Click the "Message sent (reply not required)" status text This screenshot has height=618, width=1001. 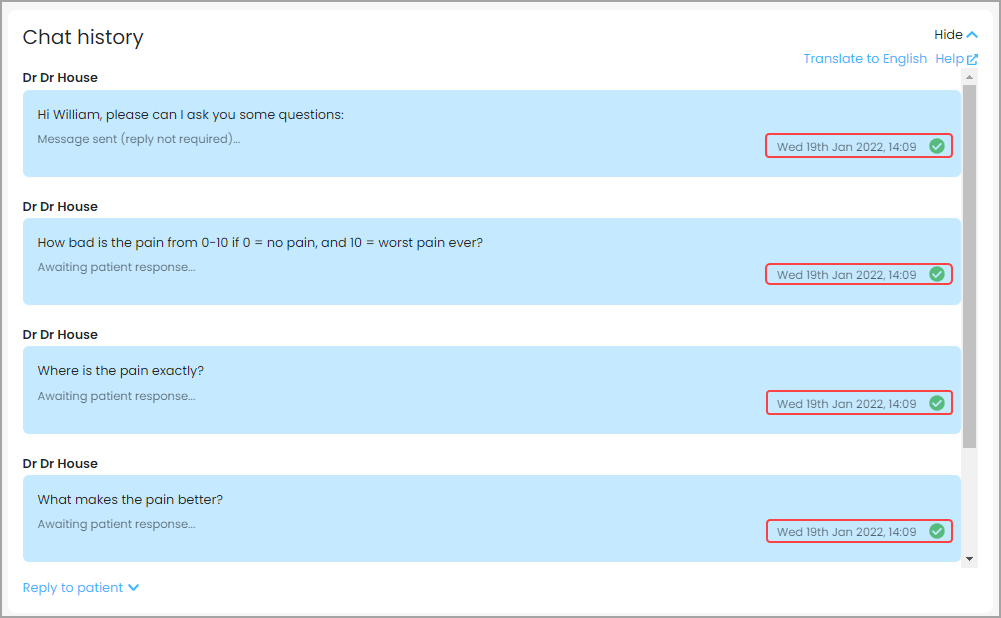point(138,139)
